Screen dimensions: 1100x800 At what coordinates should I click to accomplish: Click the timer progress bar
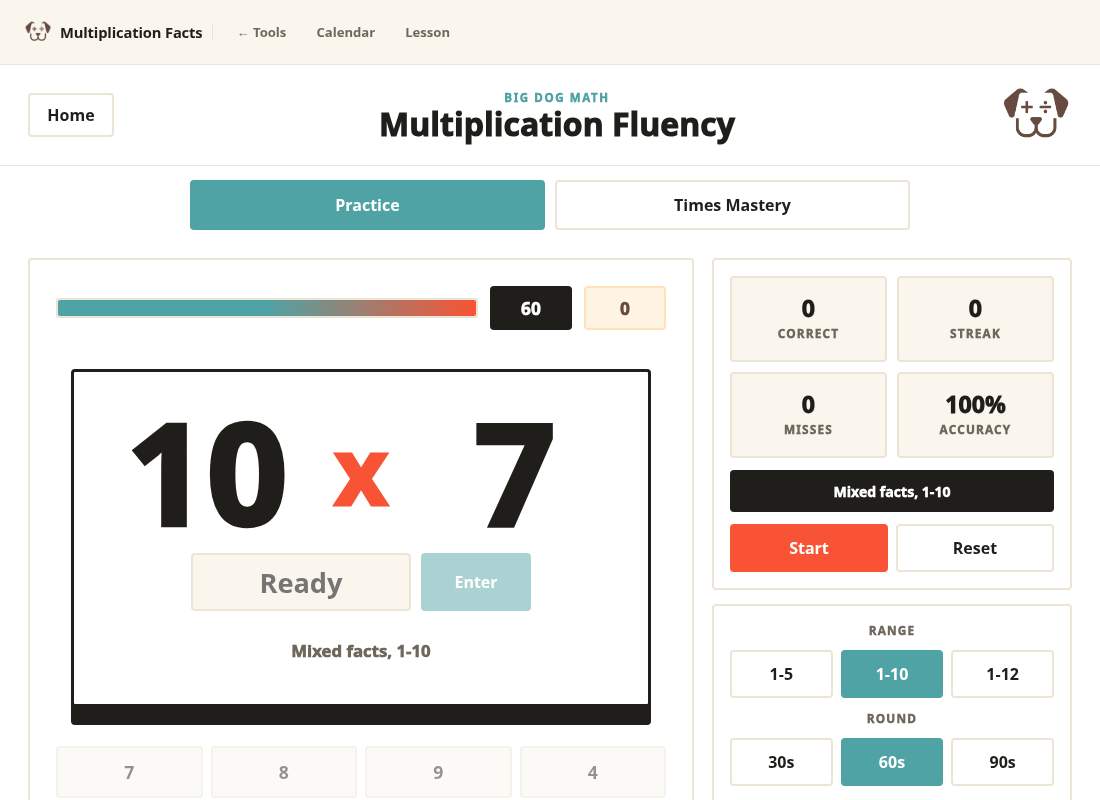(267, 308)
